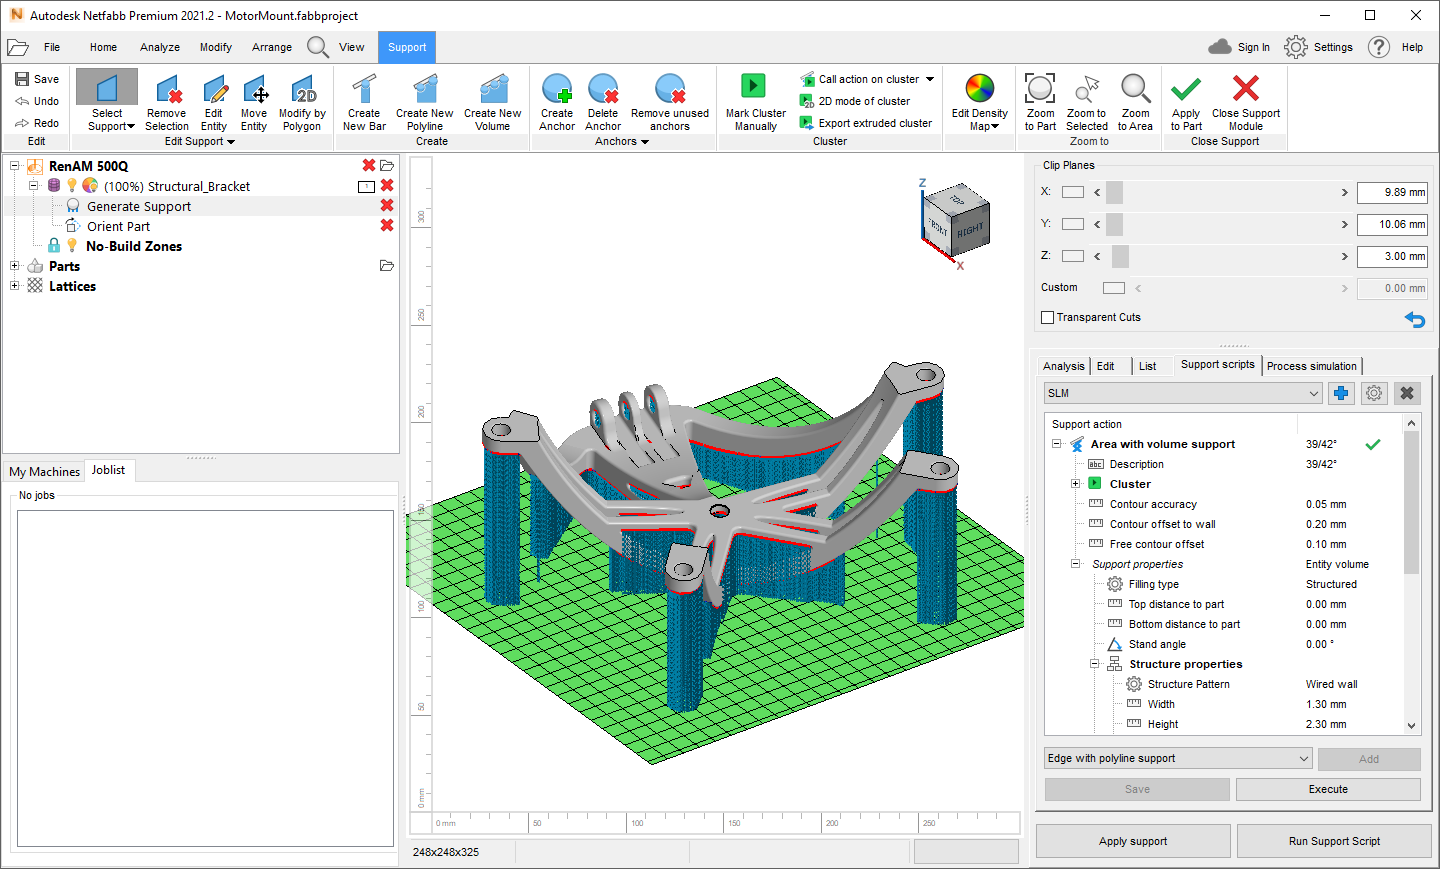Click Create New Polyline icon
Screen dimensions: 1440x869
(425, 89)
